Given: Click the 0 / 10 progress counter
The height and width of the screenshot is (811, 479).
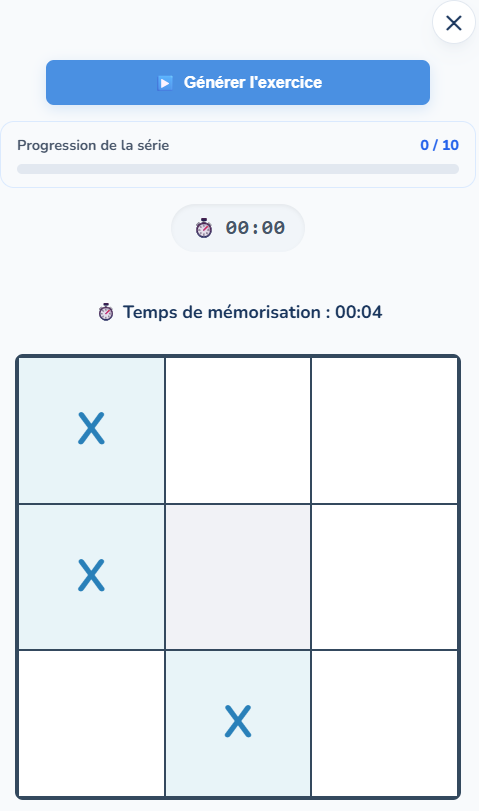Looking at the screenshot, I should pos(440,145).
